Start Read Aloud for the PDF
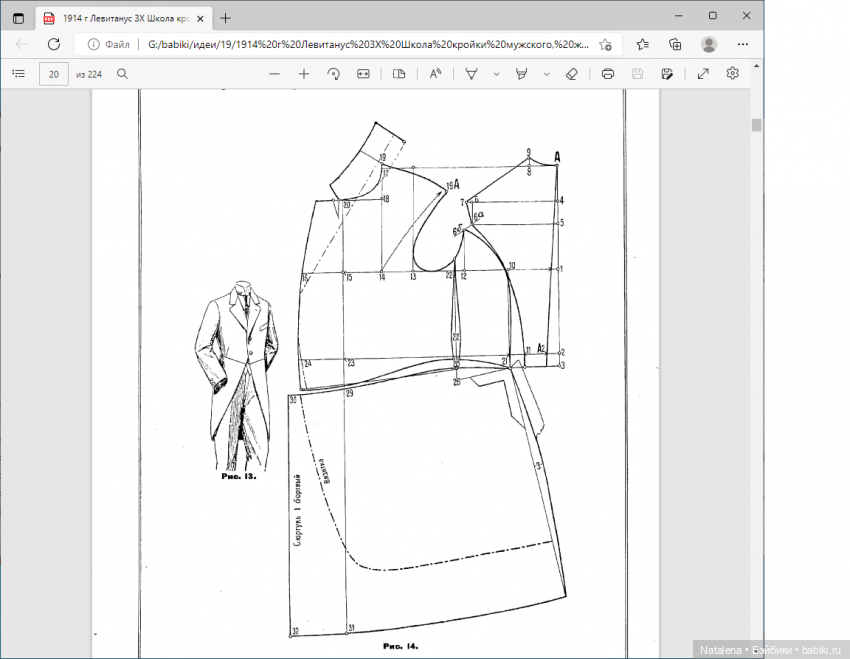Image resolution: width=850 pixels, height=659 pixels. (x=435, y=73)
